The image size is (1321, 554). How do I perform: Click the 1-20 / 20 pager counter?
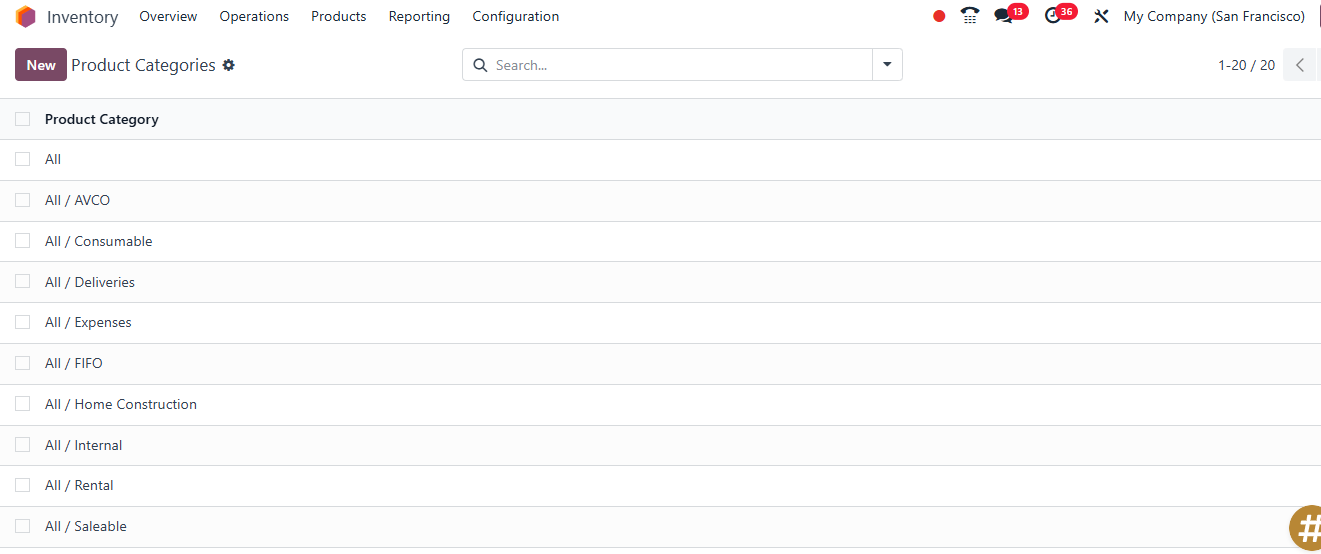click(1246, 65)
